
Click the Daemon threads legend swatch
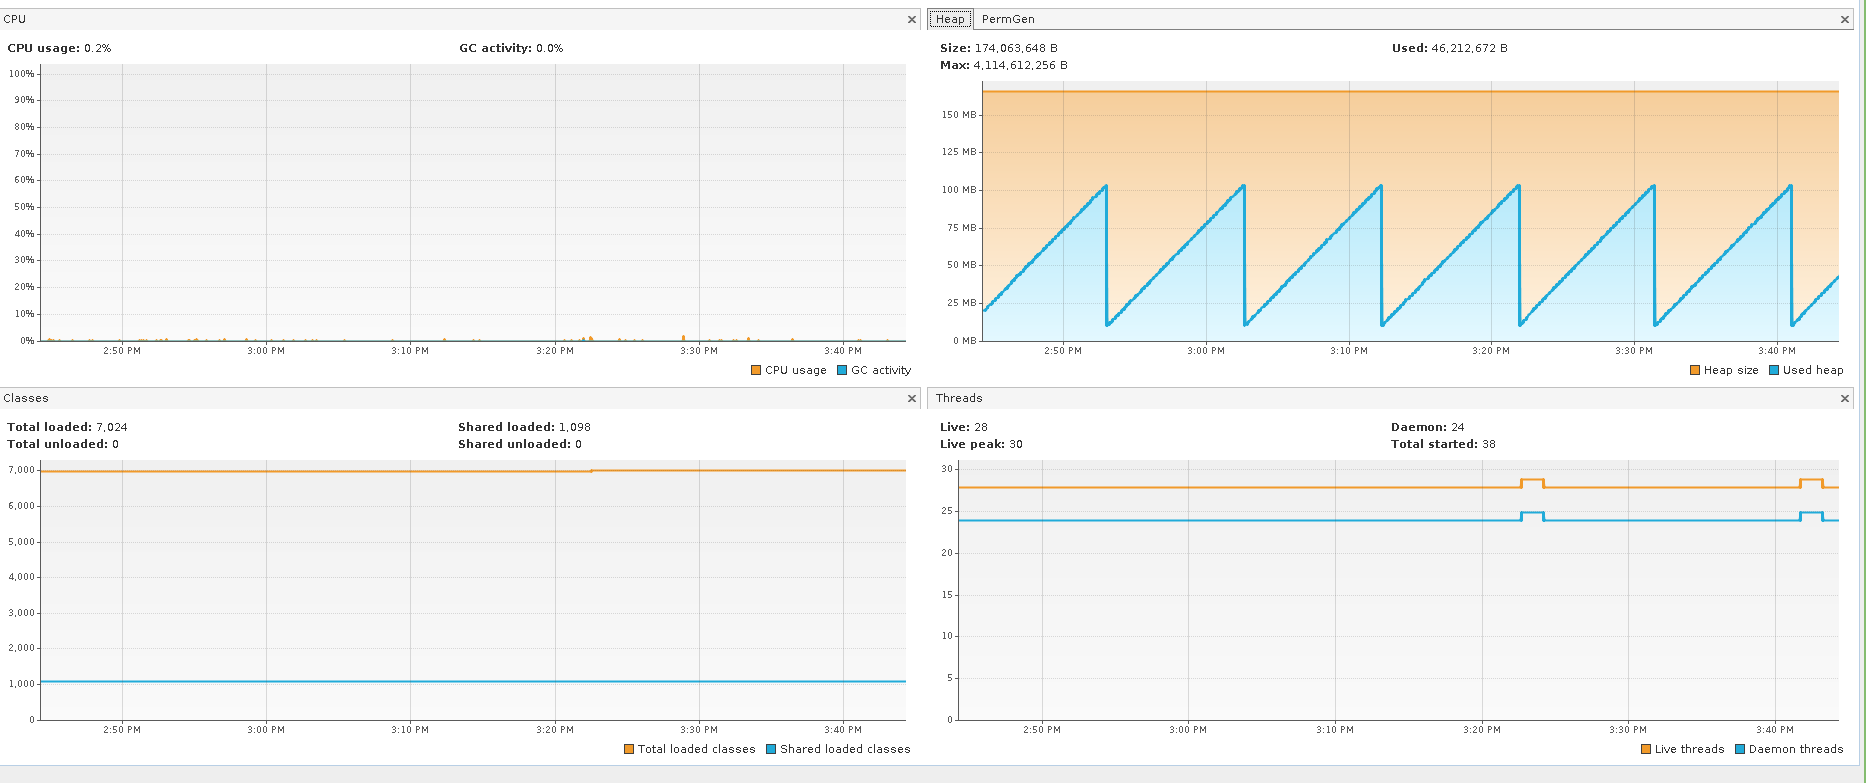point(1740,749)
